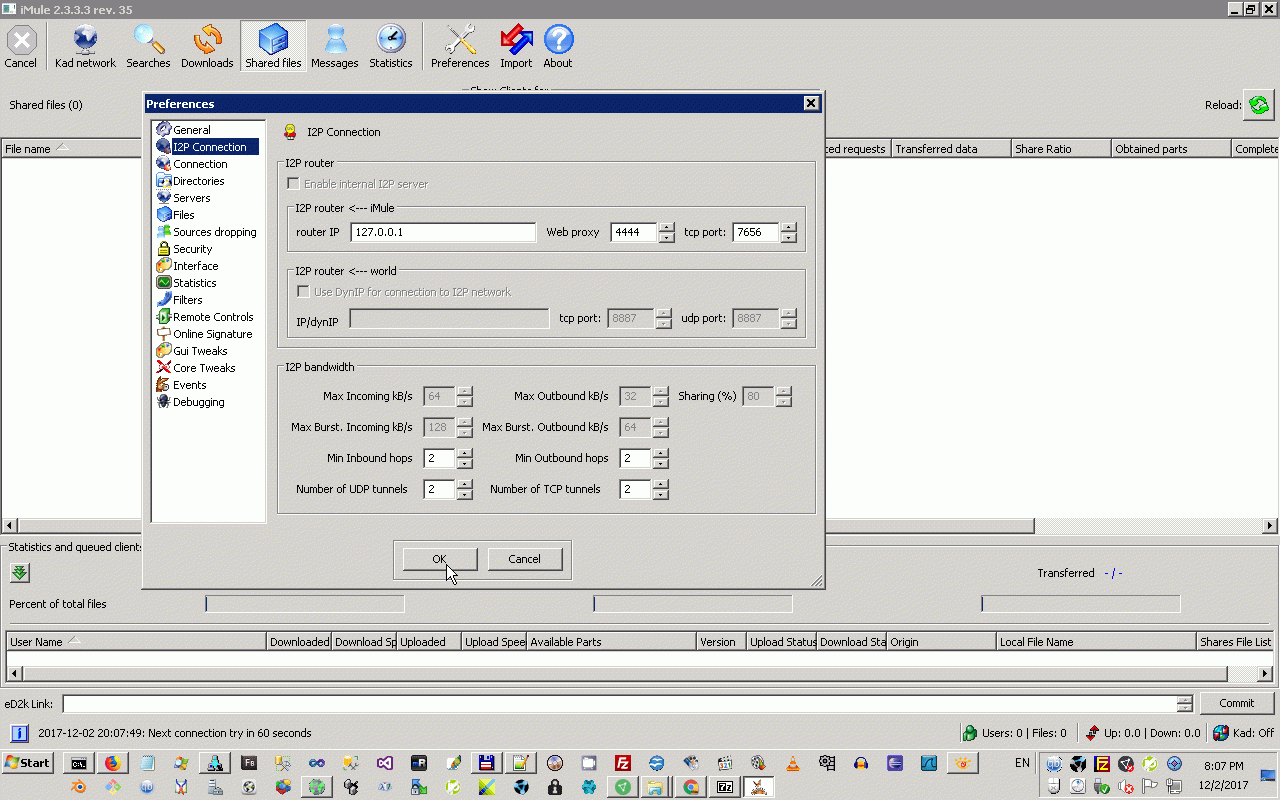Open the Statistics toolbar view
This screenshot has height=800, width=1280.
390,47
